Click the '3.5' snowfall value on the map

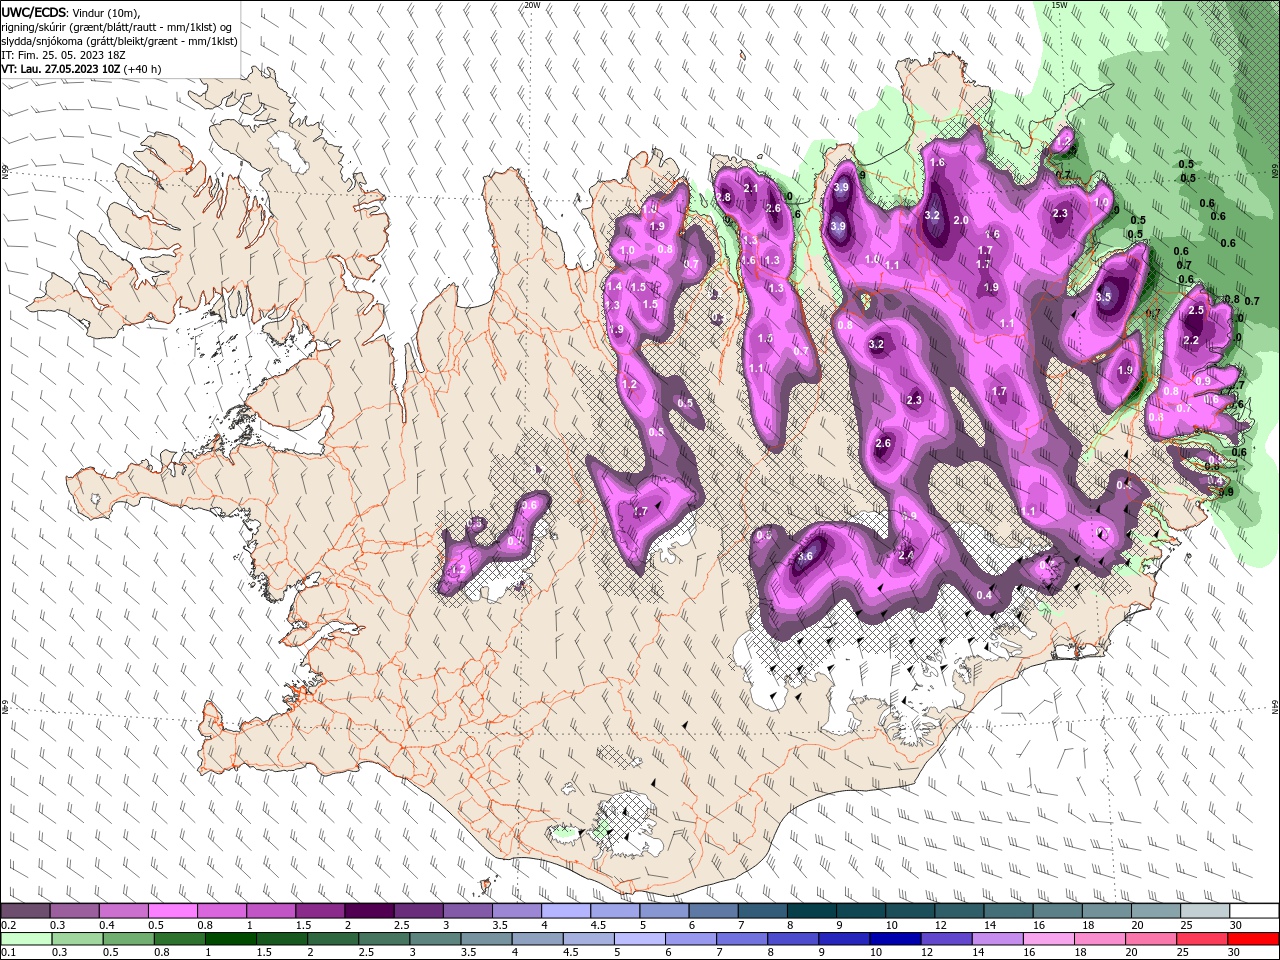1103,297
